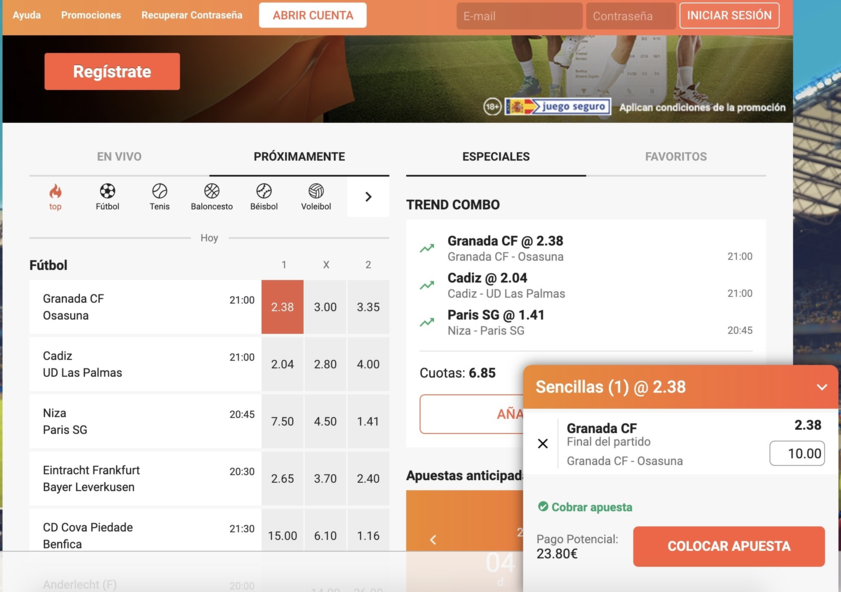
Task: Switch to the PRÓXIMAMENTE tab
Action: 299,157
